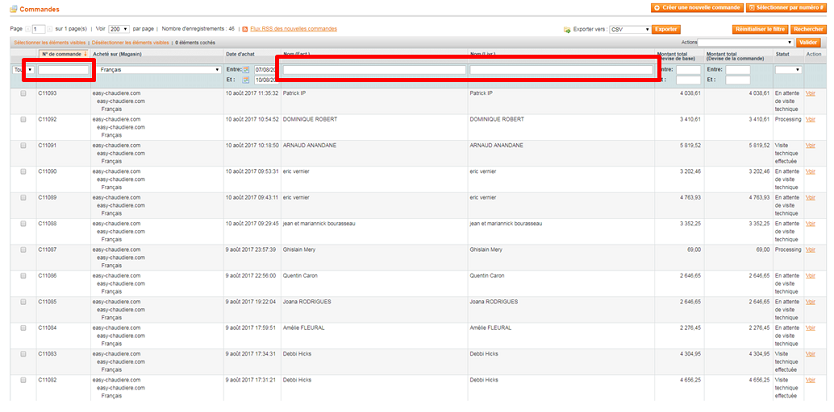Open the 'Entre' purchase date calendar icon
Image resolution: width=834 pixels, height=412 pixels.
247,70
